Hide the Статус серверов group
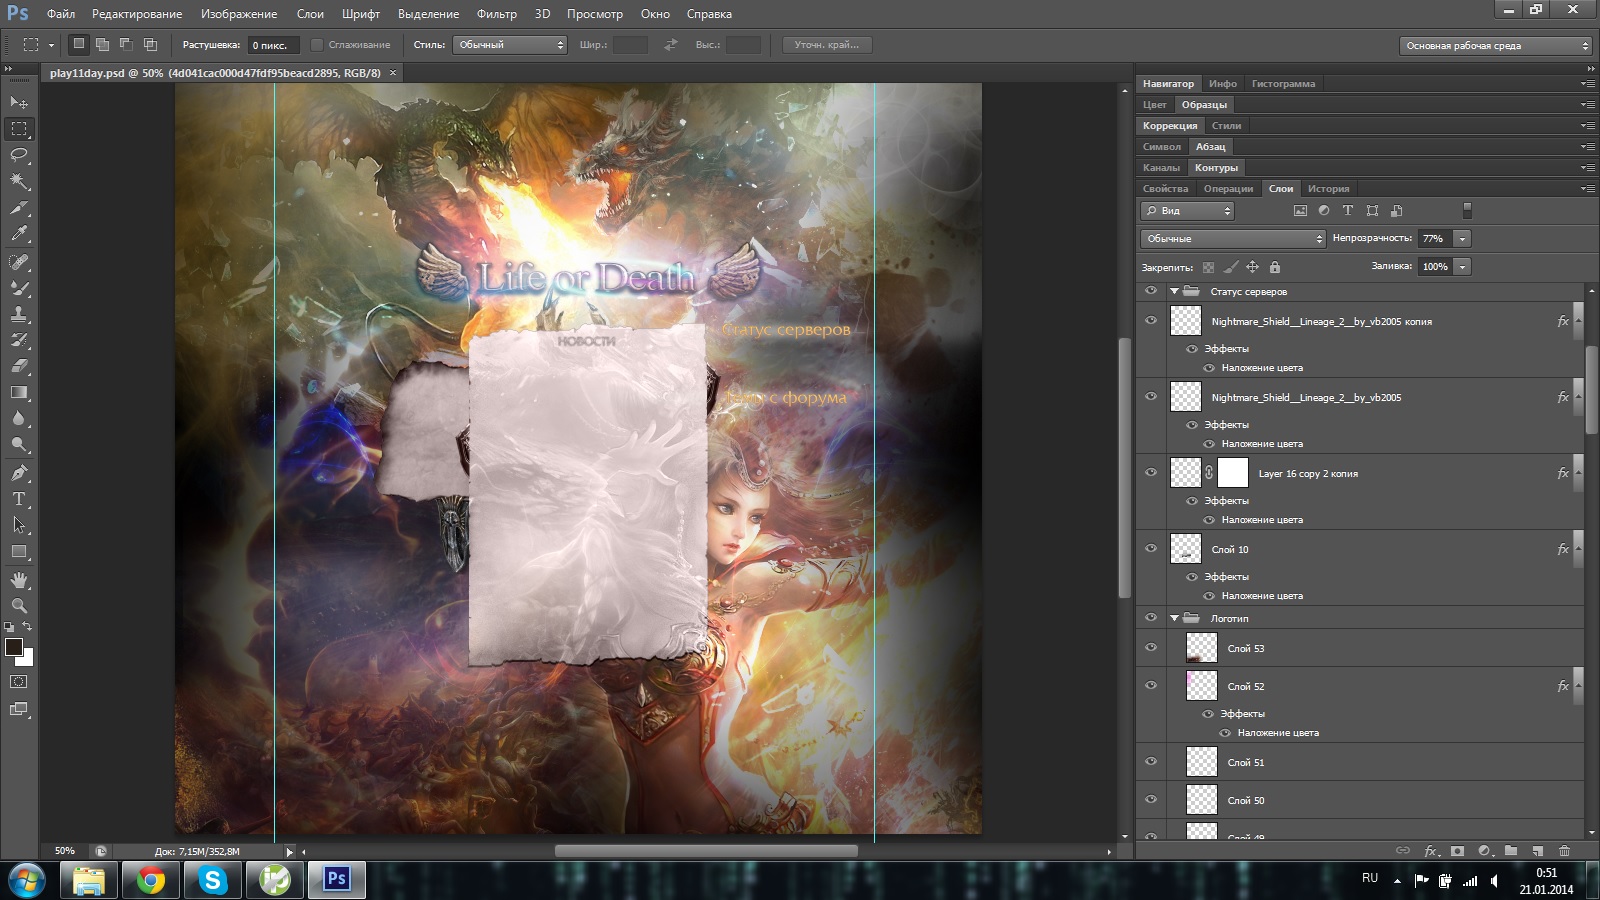The width and height of the screenshot is (1600, 900). tap(1151, 291)
